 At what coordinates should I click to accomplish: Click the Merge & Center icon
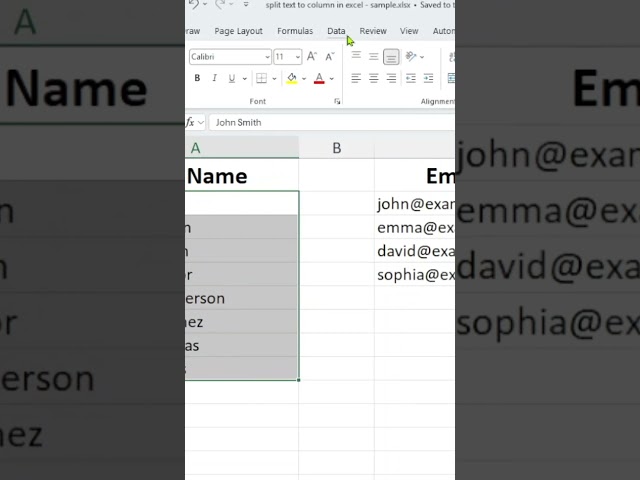click(451, 78)
